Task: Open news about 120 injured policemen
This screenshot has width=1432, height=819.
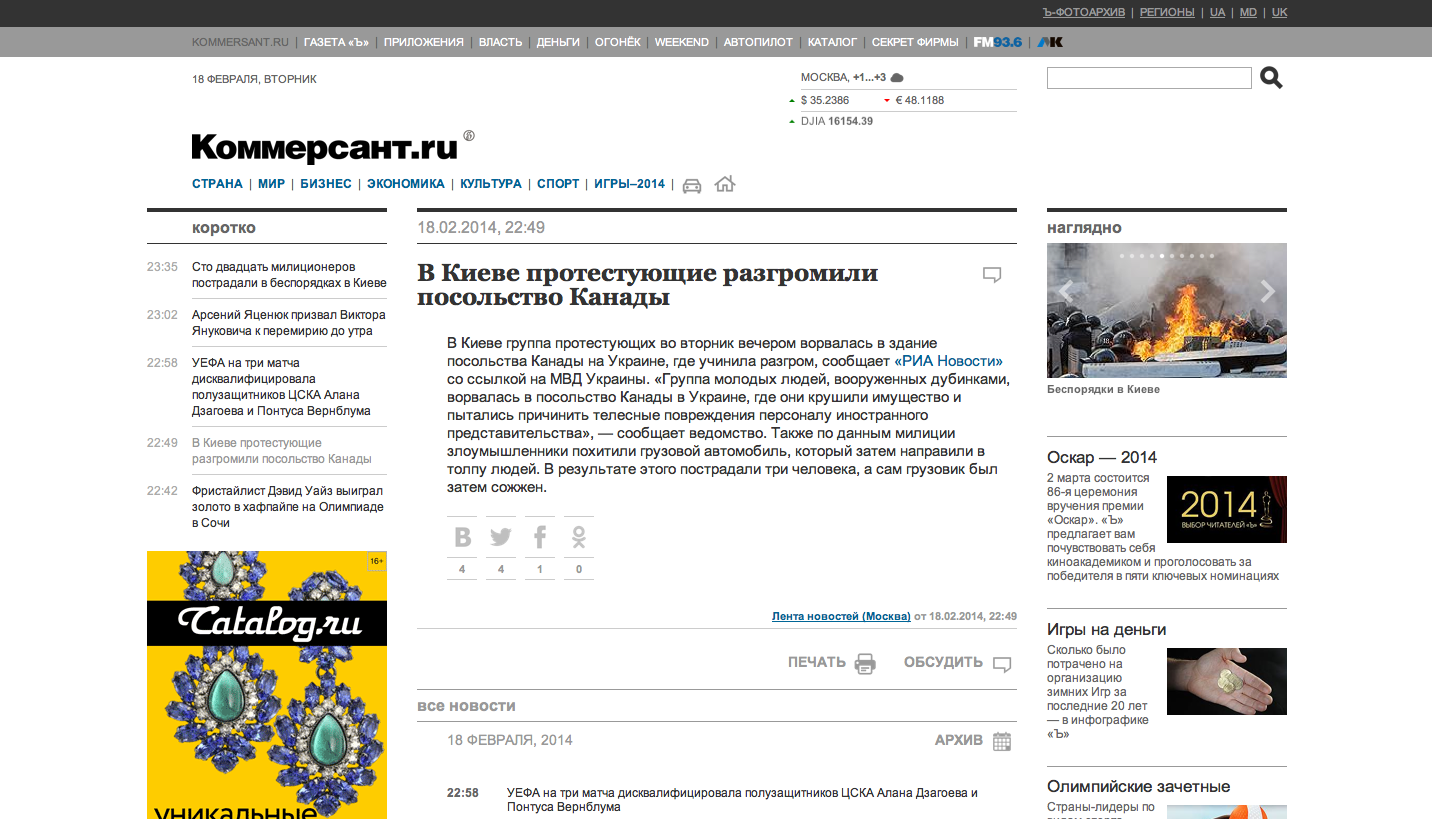Action: tap(289, 275)
